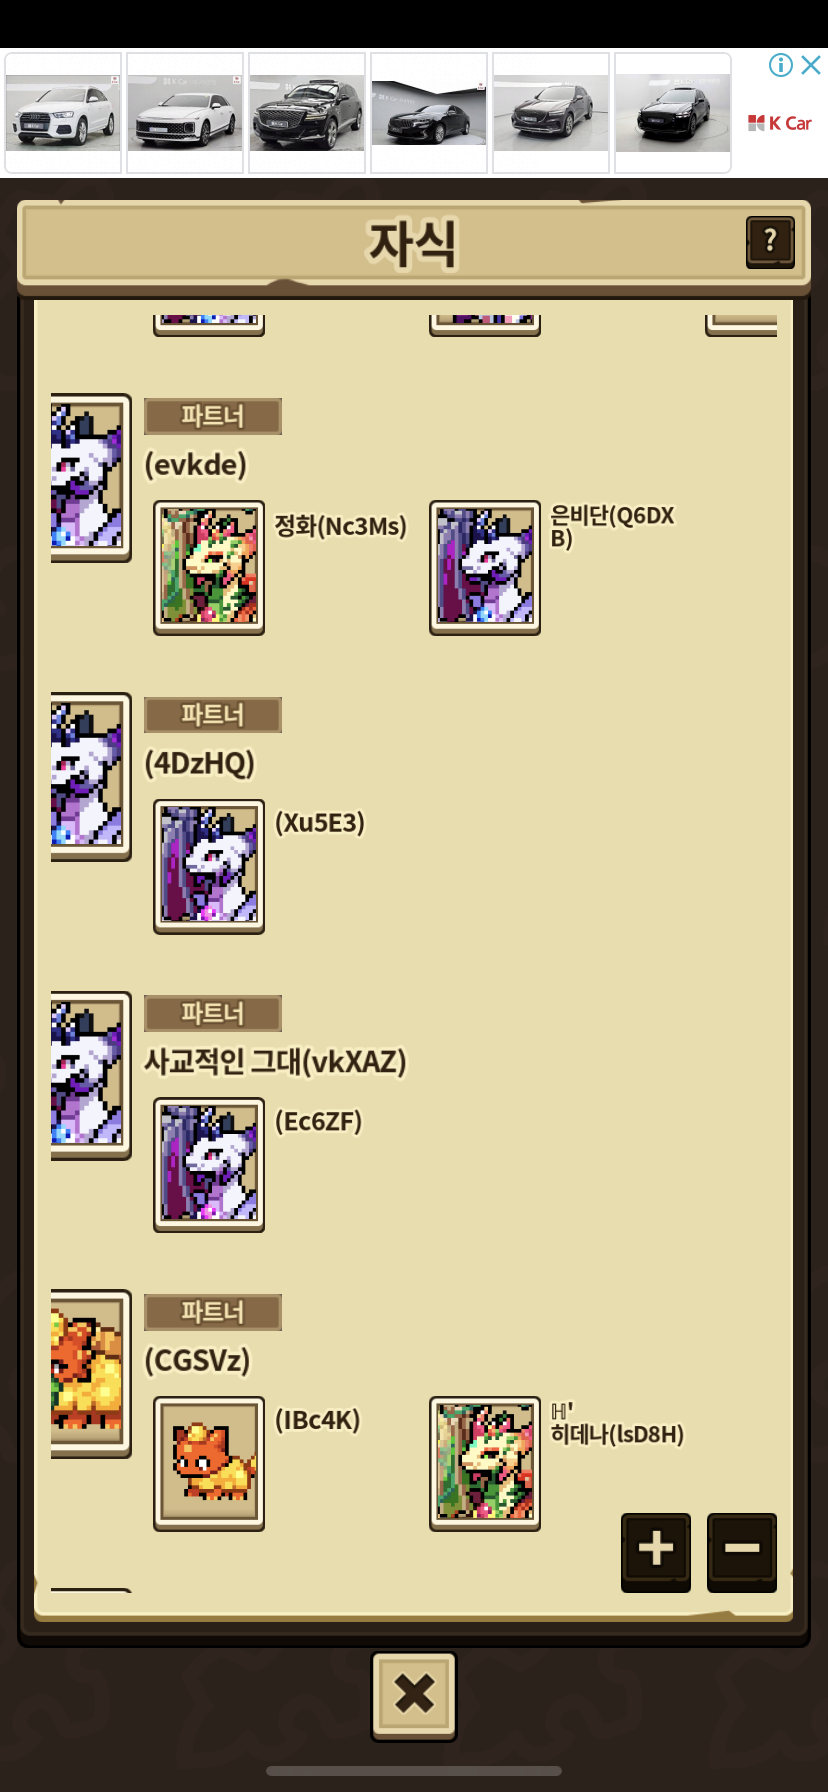Close the panel with the X button
This screenshot has width=828, height=1792.
[414, 1695]
